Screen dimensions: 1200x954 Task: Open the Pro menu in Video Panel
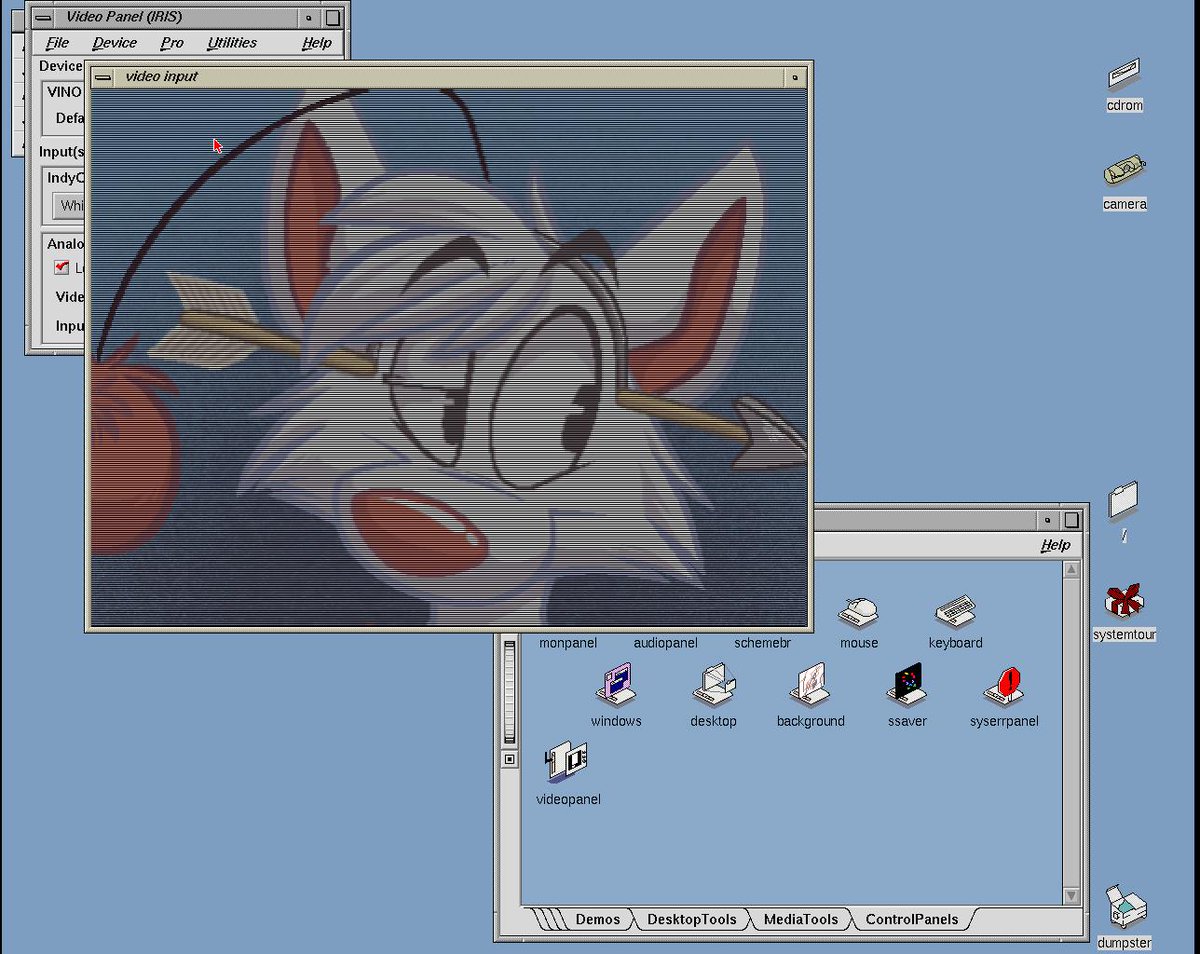tap(172, 43)
